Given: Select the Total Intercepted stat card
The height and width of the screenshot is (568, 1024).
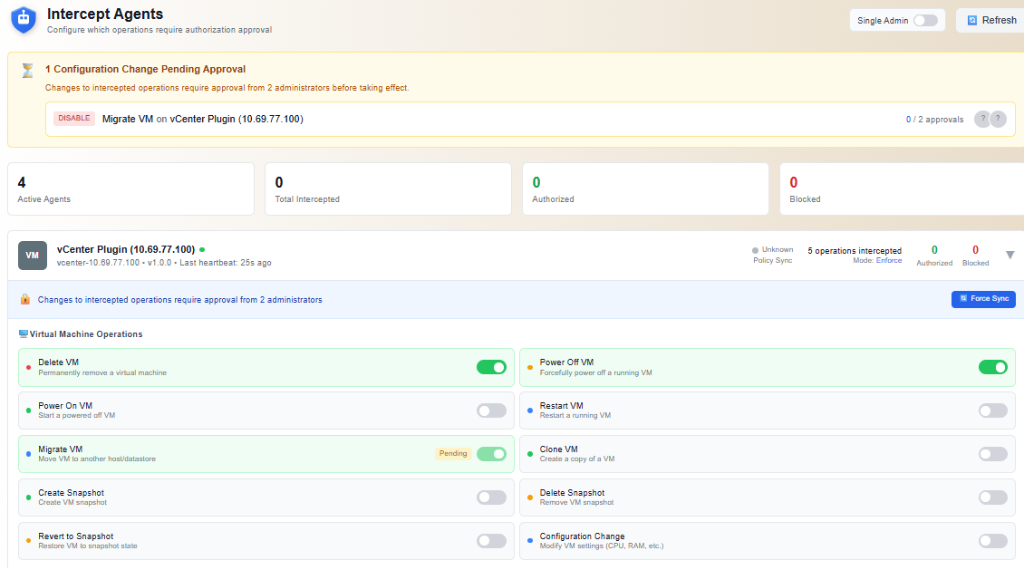Looking at the screenshot, I should click(x=388, y=189).
